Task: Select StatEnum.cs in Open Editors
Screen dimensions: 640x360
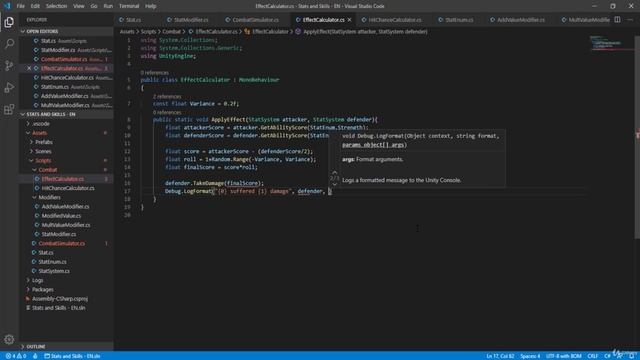Action: (55, 87)
